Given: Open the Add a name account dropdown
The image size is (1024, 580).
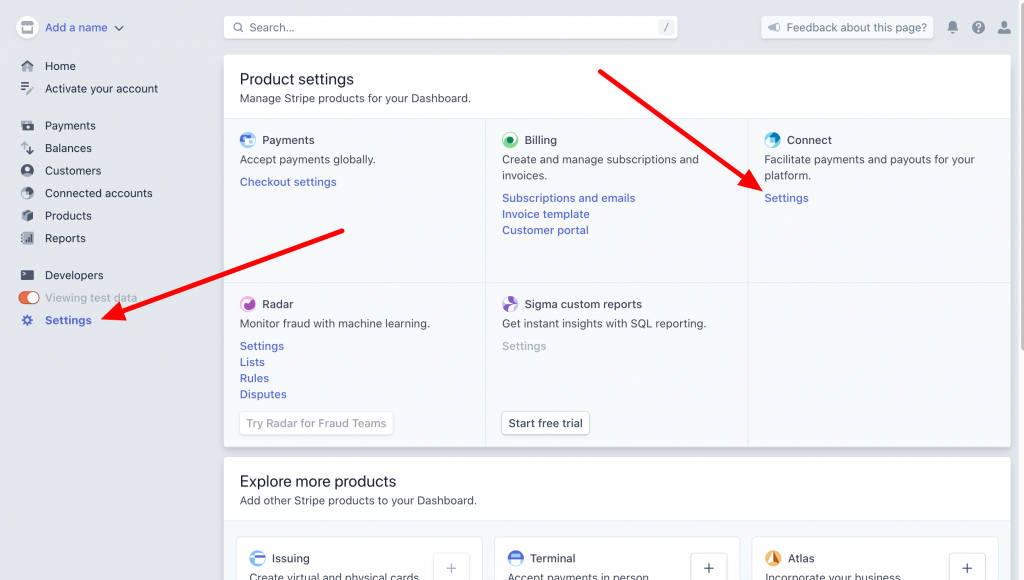Looking at the screenshot, I should (84, 27).
